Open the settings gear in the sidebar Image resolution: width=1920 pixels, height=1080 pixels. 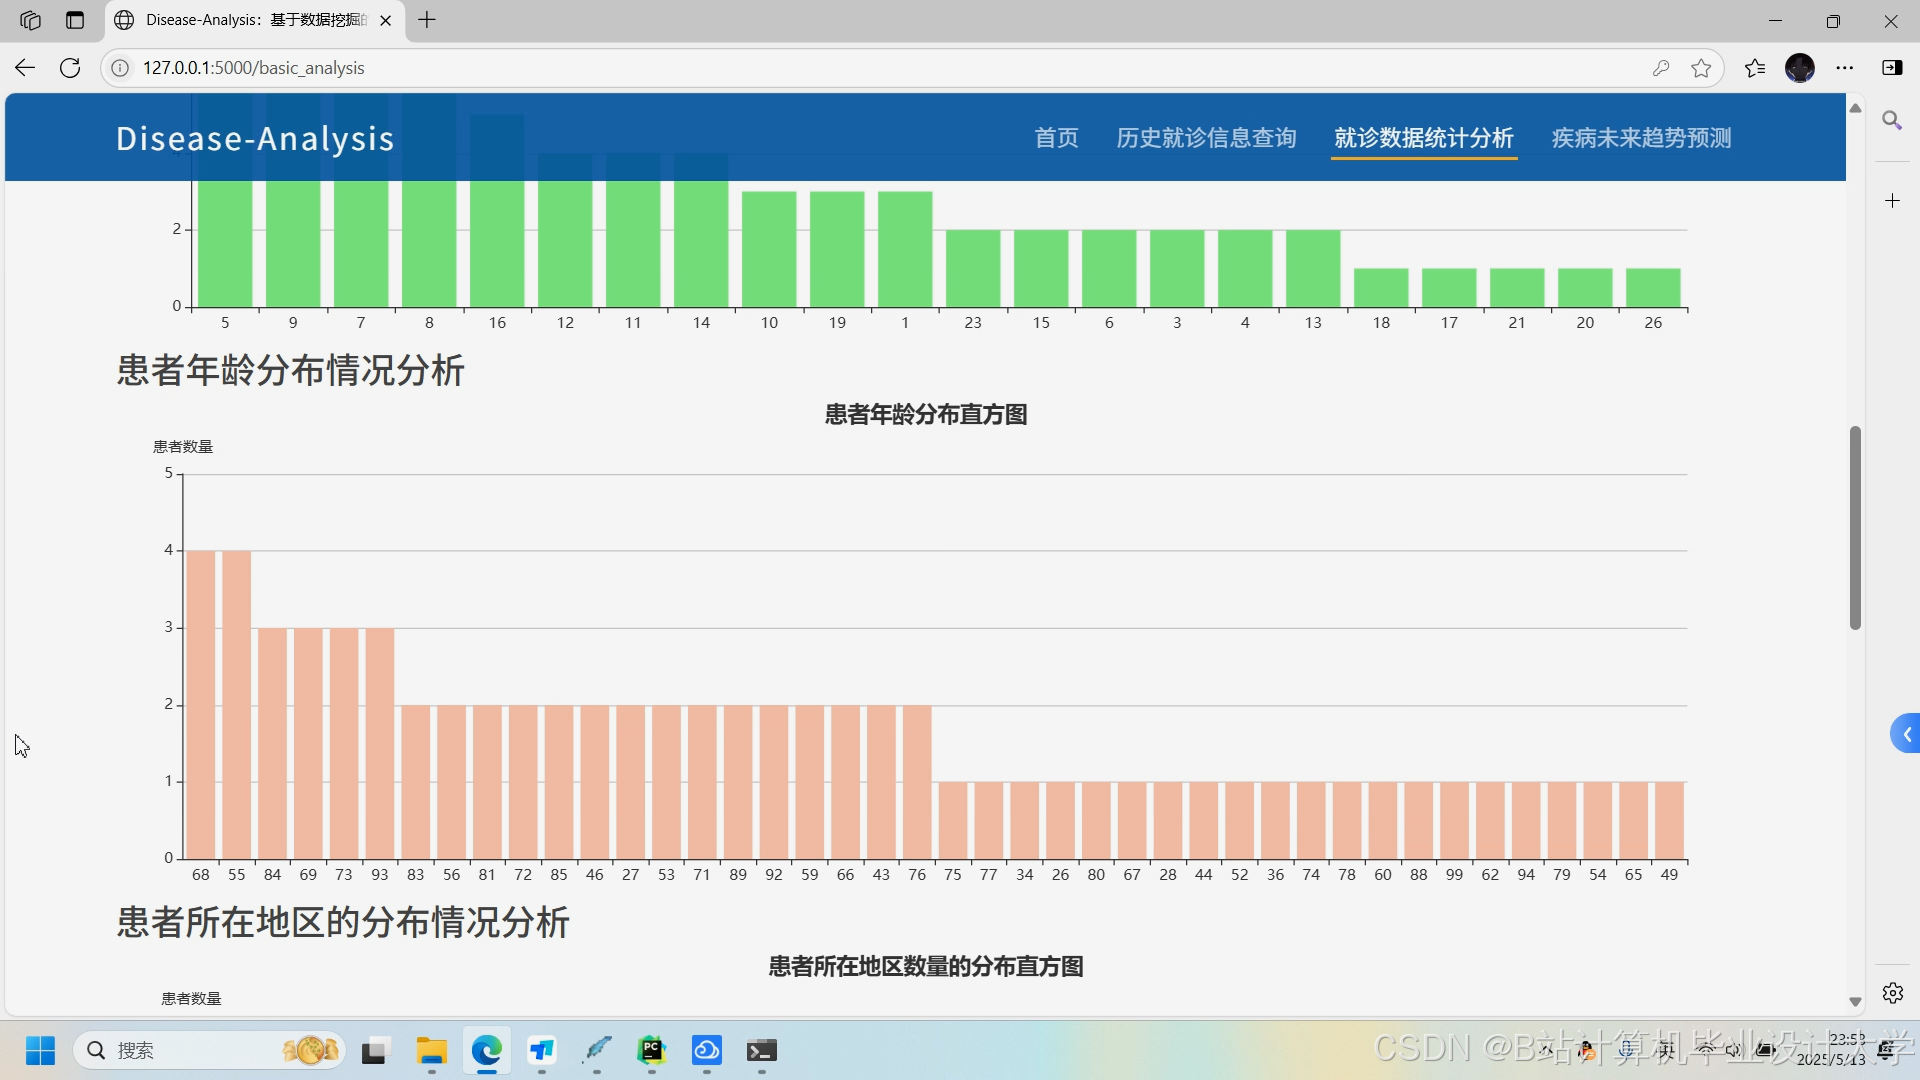[x=1893, y=993]
